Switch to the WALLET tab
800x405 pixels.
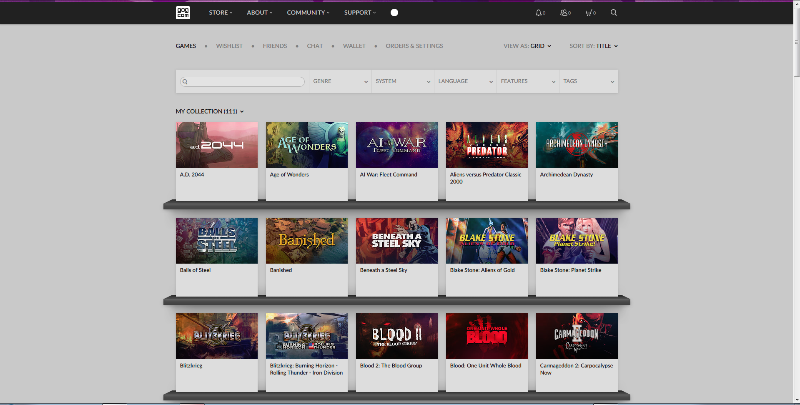[x=354, y=46]
